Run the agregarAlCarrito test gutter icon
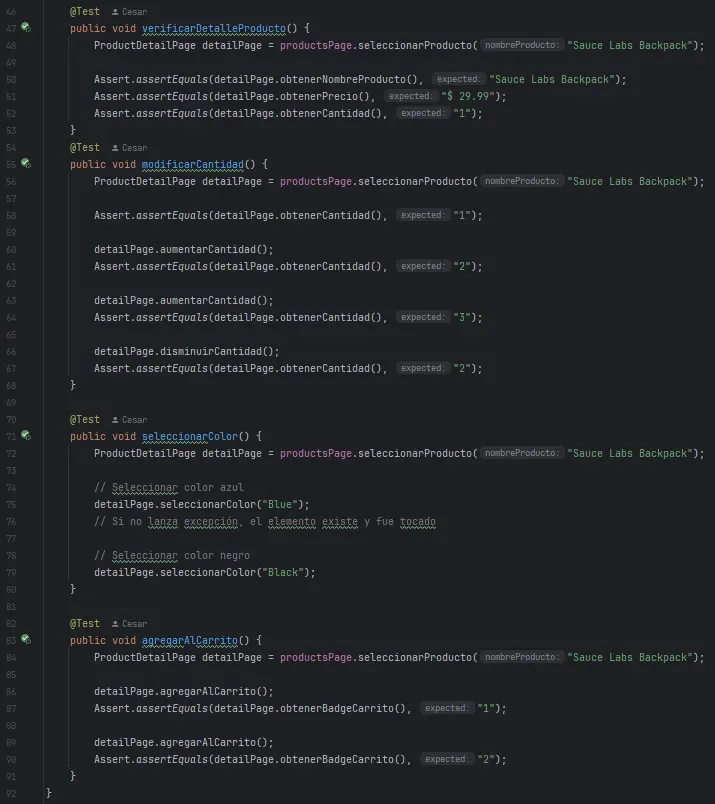This screenshot has height=804, width=715. point(26,639)
